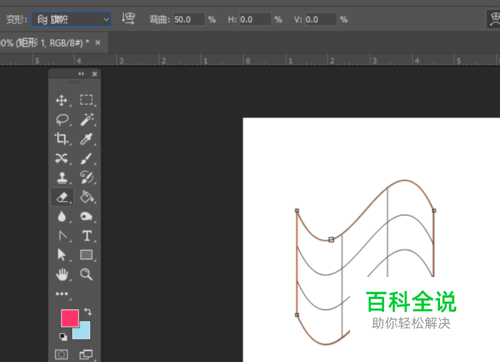Click the bottom-left warp corner handle
This screenshot has width=500, height=362.
297,315
